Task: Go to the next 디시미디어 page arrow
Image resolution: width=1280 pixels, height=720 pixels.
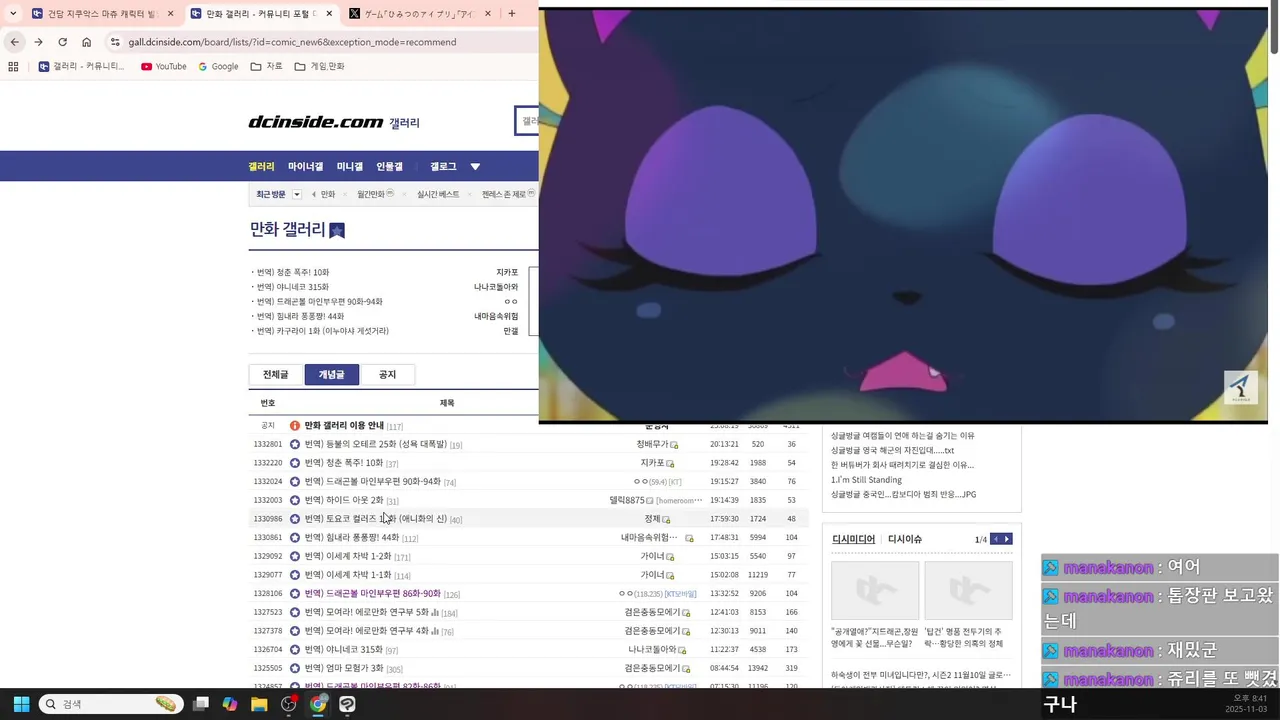Action: [1007, 539]
